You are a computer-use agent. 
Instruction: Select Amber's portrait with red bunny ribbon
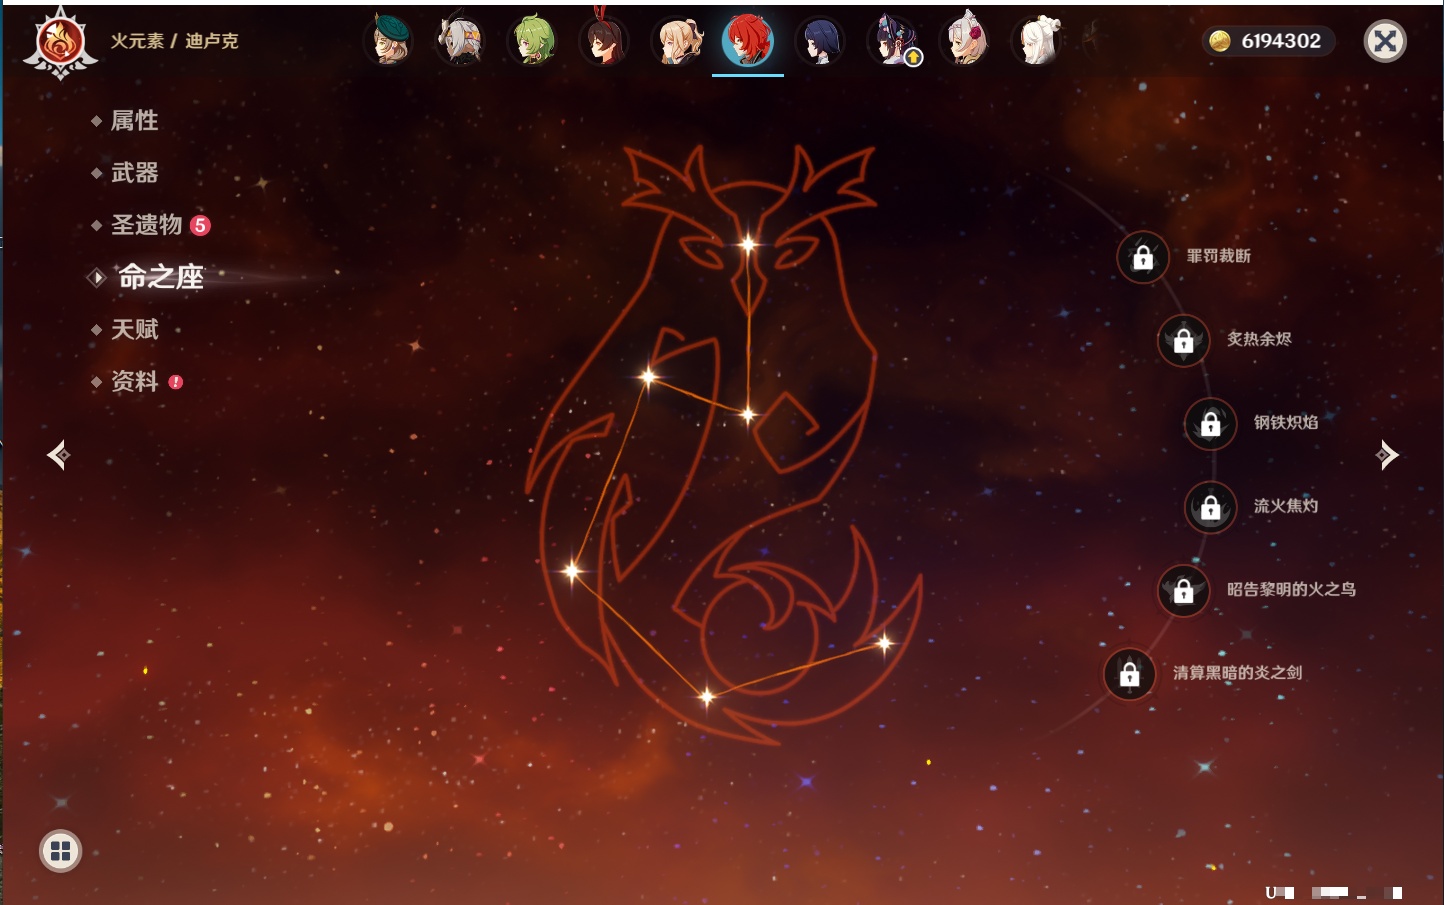pos(605,41)
